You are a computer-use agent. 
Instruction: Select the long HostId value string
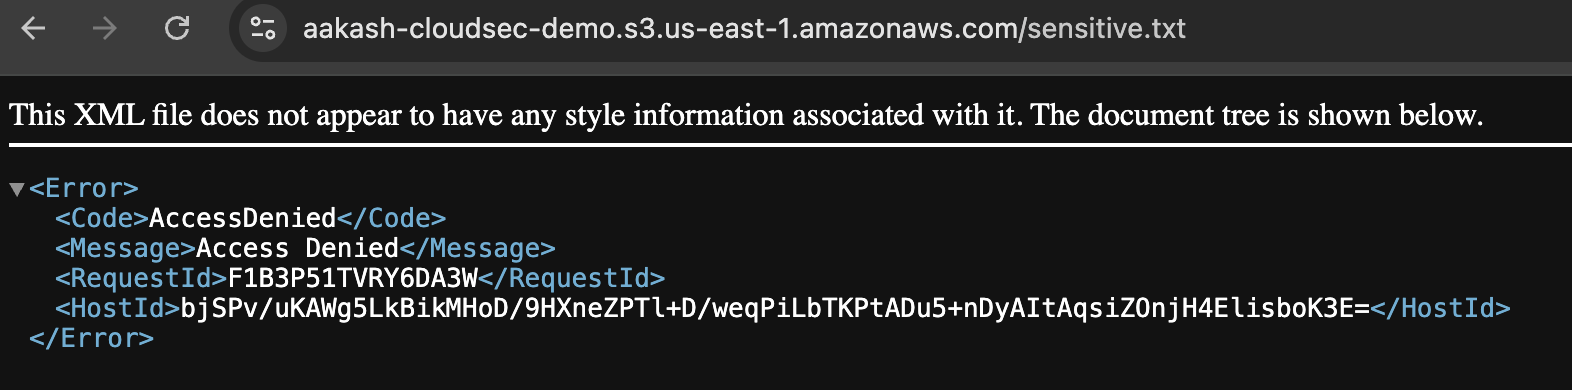point(775,308)
